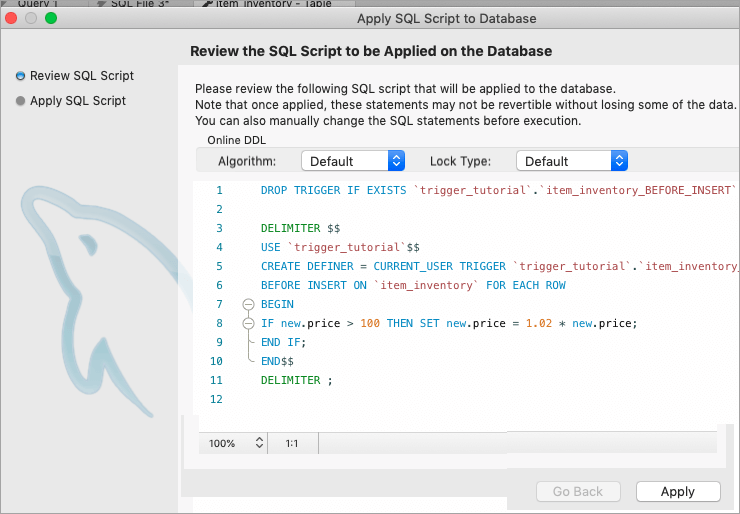Click the CREATE DEFINER line
The width and height of the screenshot is (740, 514).
point(499,266)
